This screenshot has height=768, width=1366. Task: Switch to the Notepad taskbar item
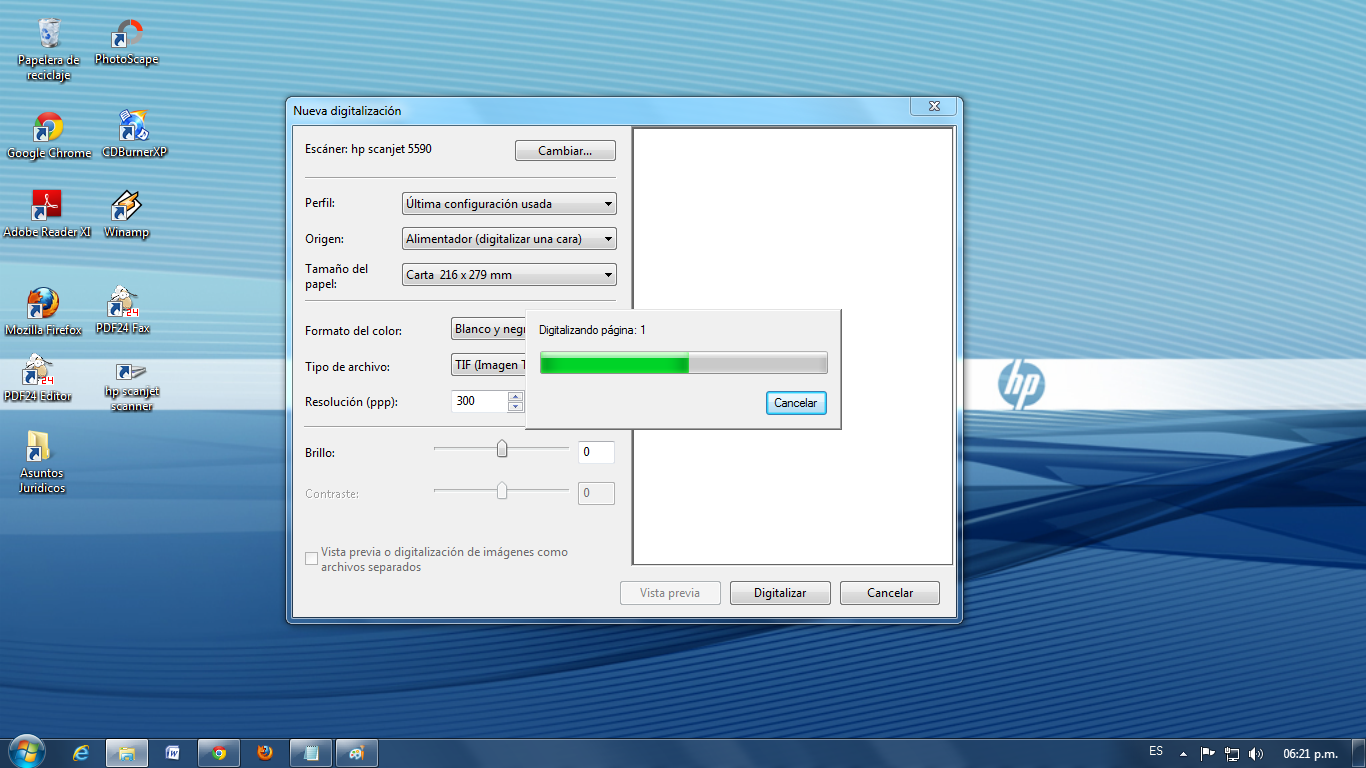click(311, 753)
